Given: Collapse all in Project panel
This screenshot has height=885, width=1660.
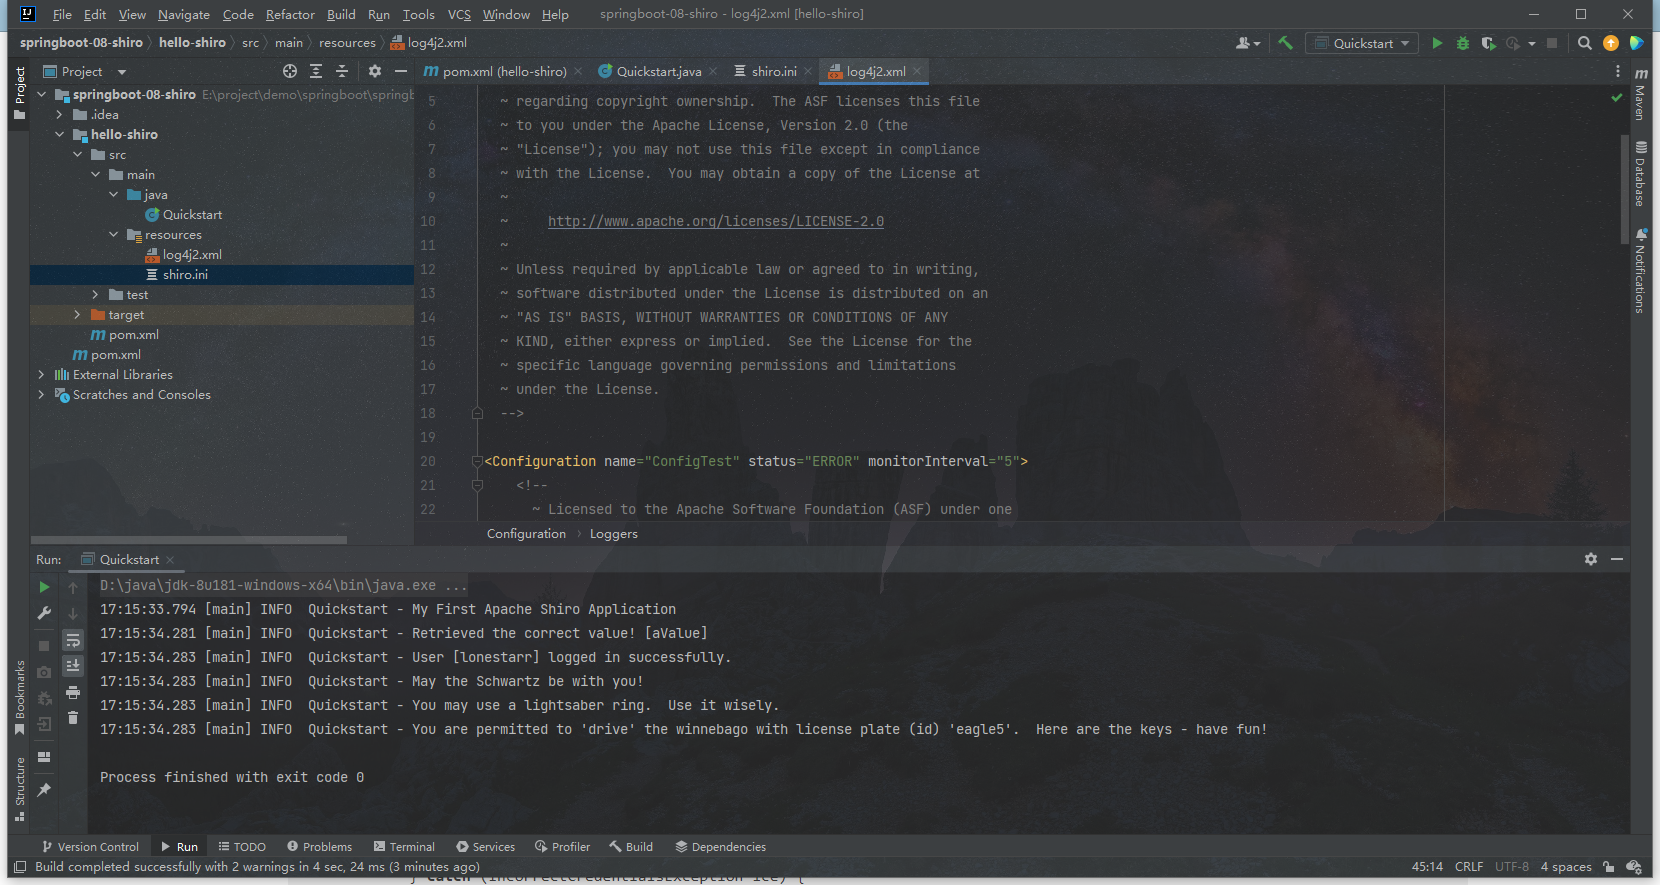Looking at the screenshot, I should point(342,71).
